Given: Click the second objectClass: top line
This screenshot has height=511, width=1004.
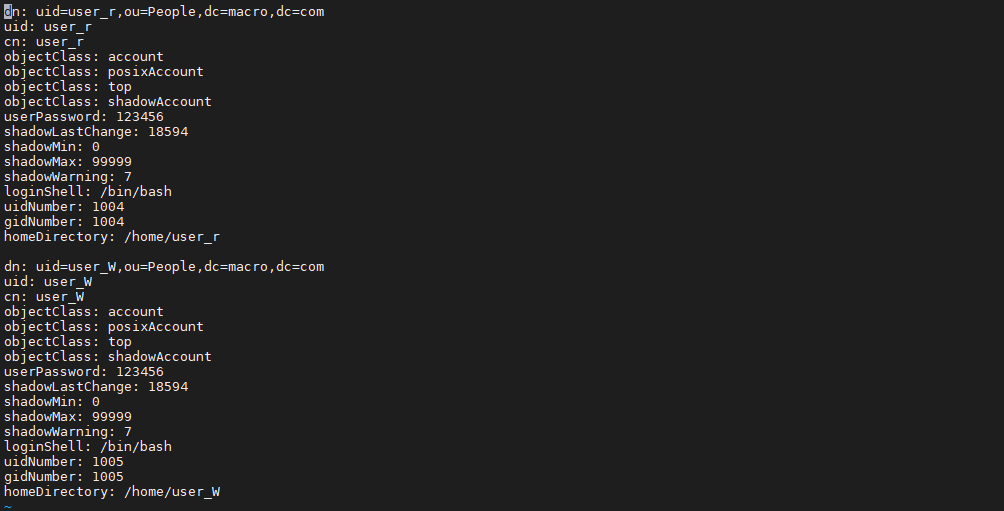Looking at the screenshot, I should coord(68,341).
